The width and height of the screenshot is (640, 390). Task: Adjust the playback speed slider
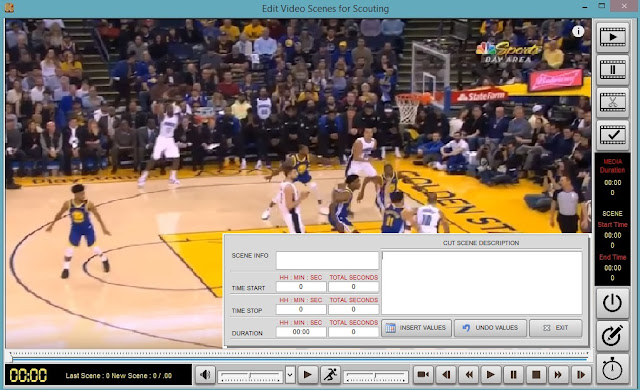(376, 376)
